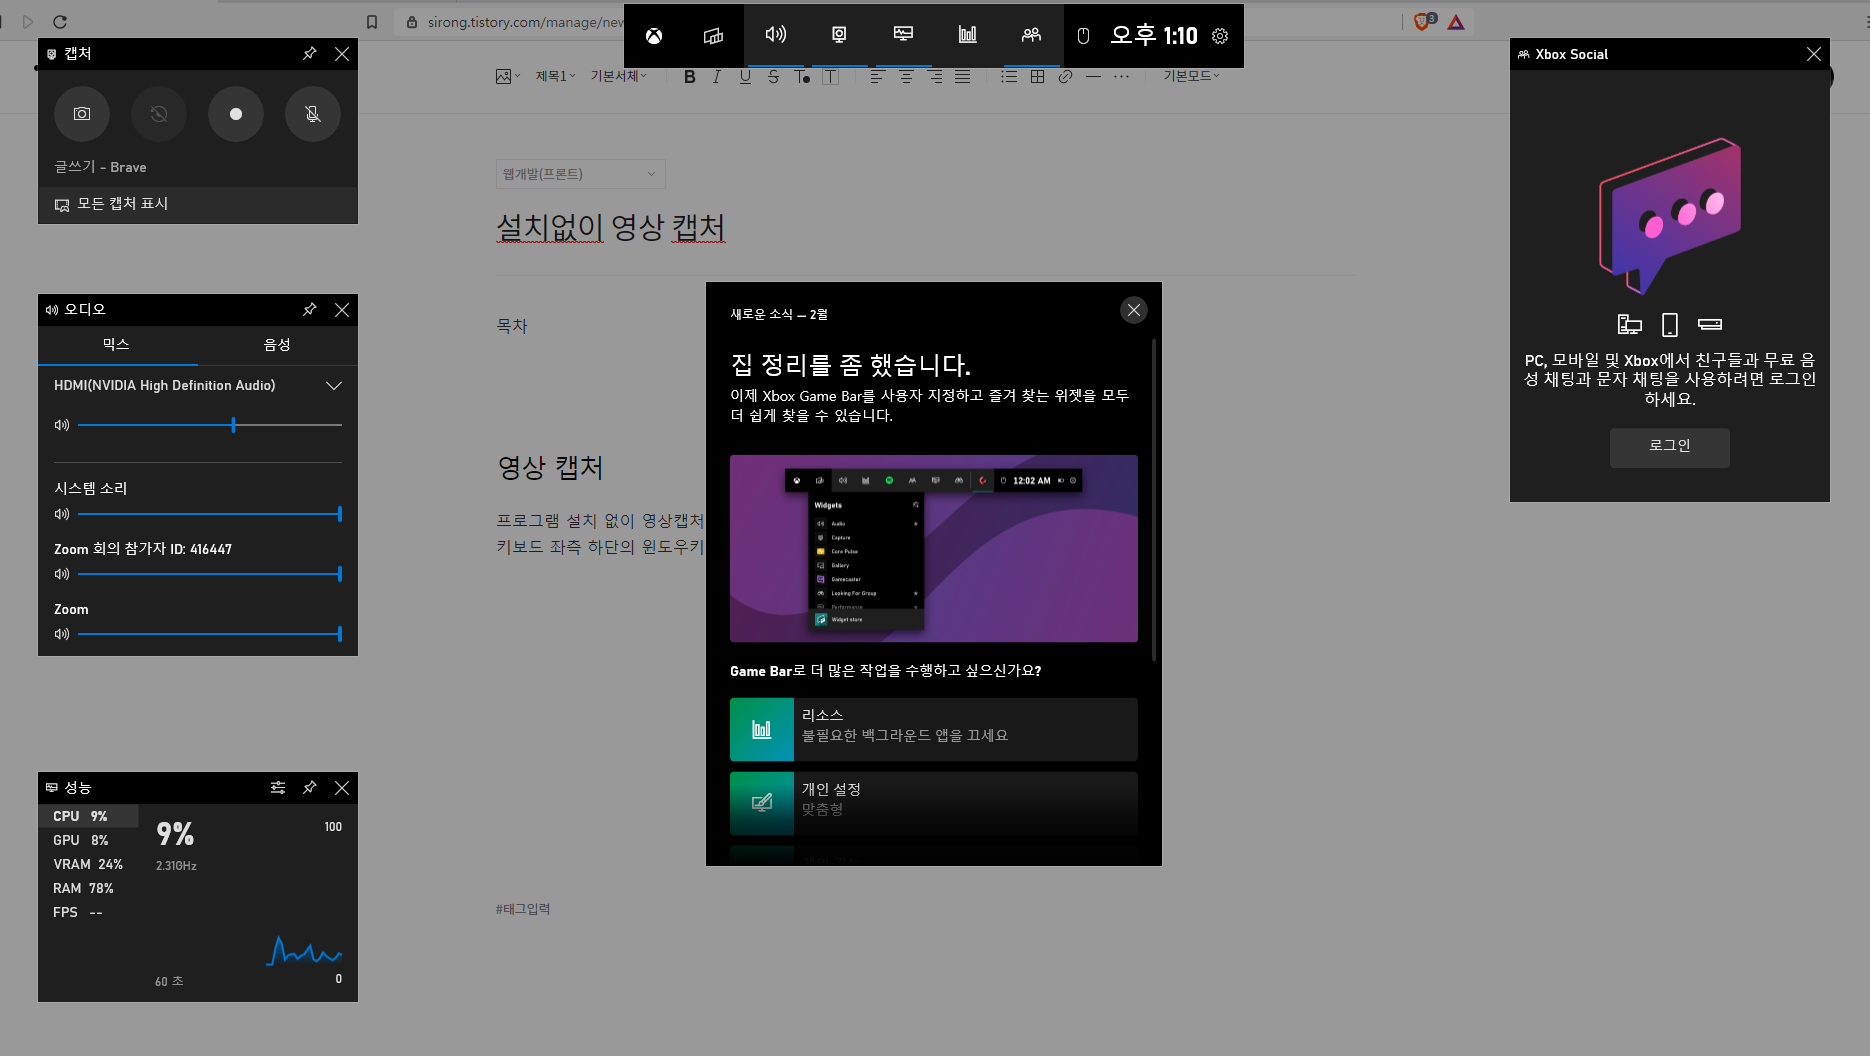Open the 웹개발(프론트) category dropdown
The image size is (1870, 1056).
[580, 174]
